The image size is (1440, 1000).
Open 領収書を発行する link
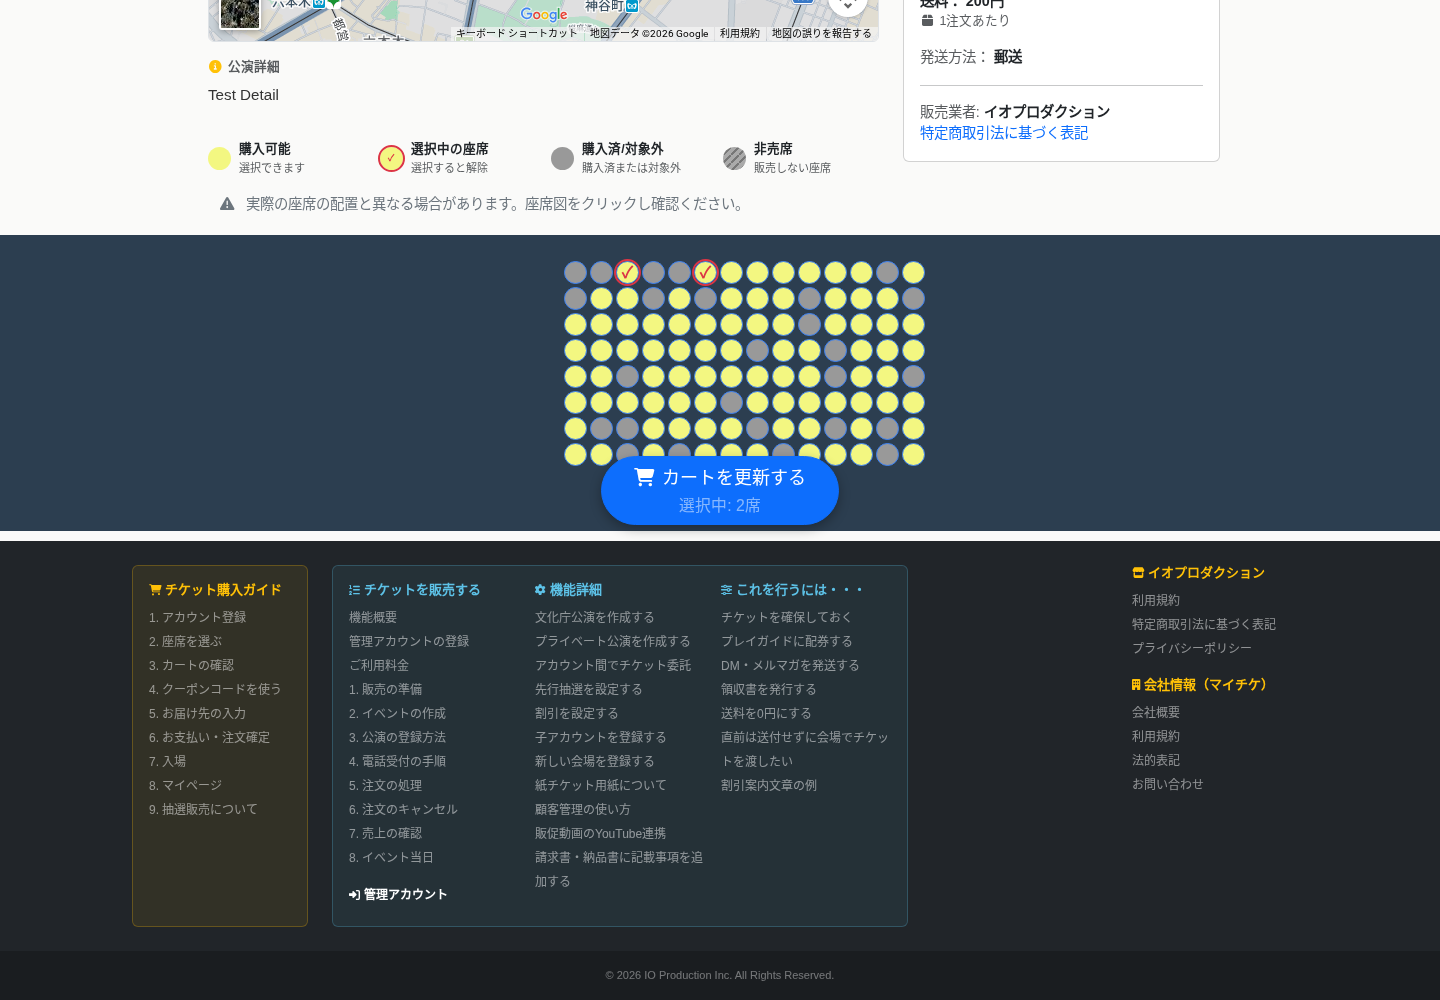tap(769, 690)
